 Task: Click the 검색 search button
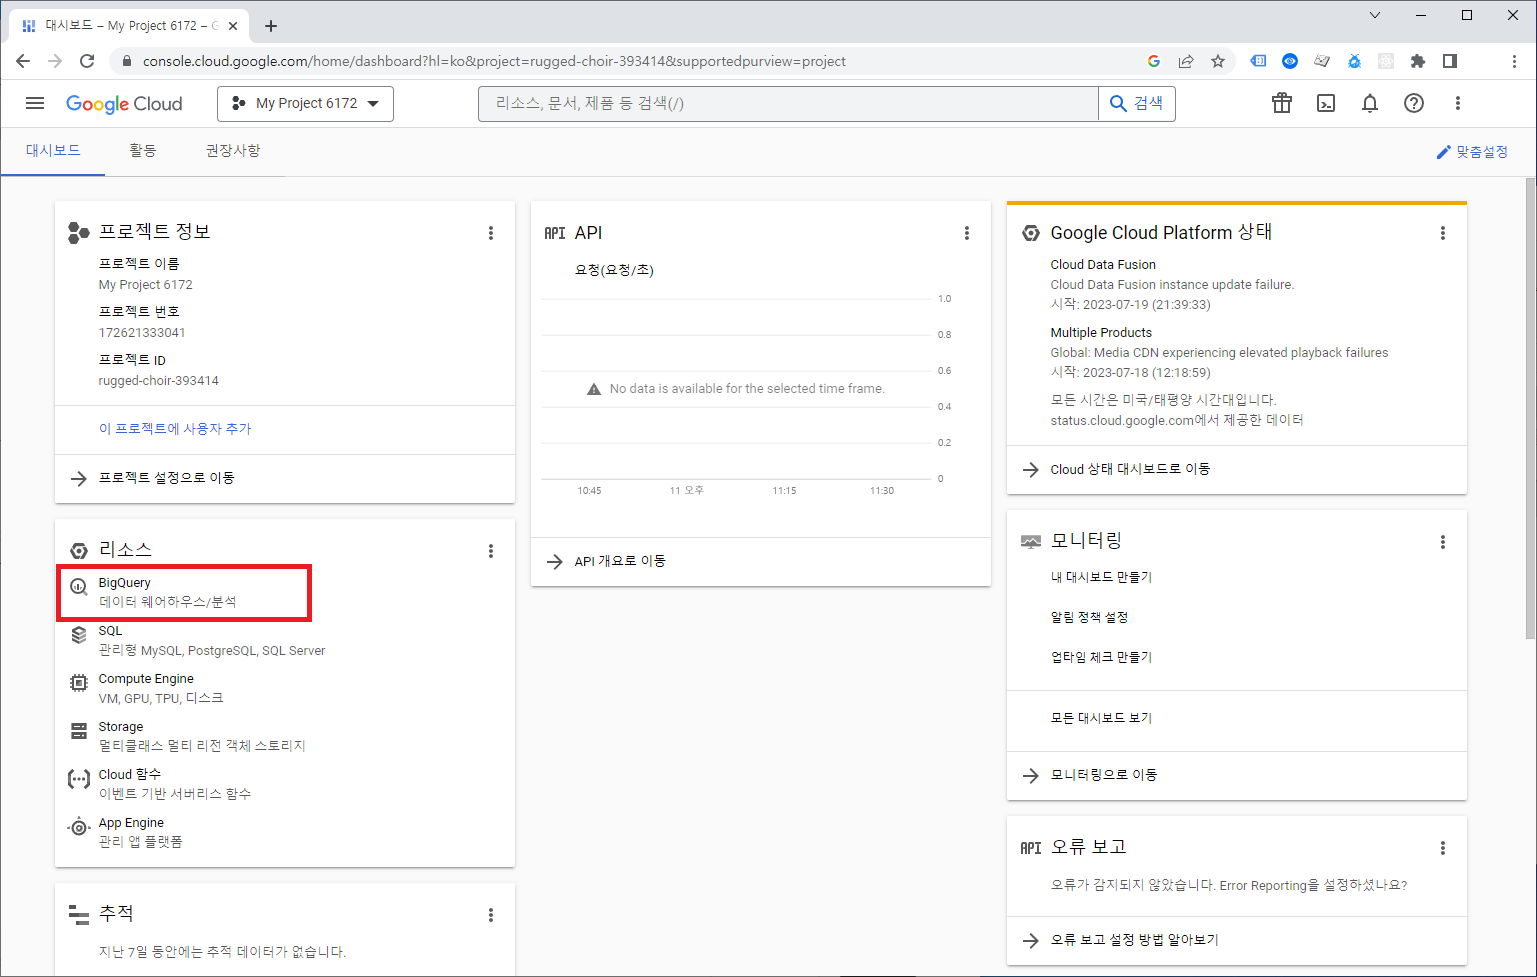1137,103
